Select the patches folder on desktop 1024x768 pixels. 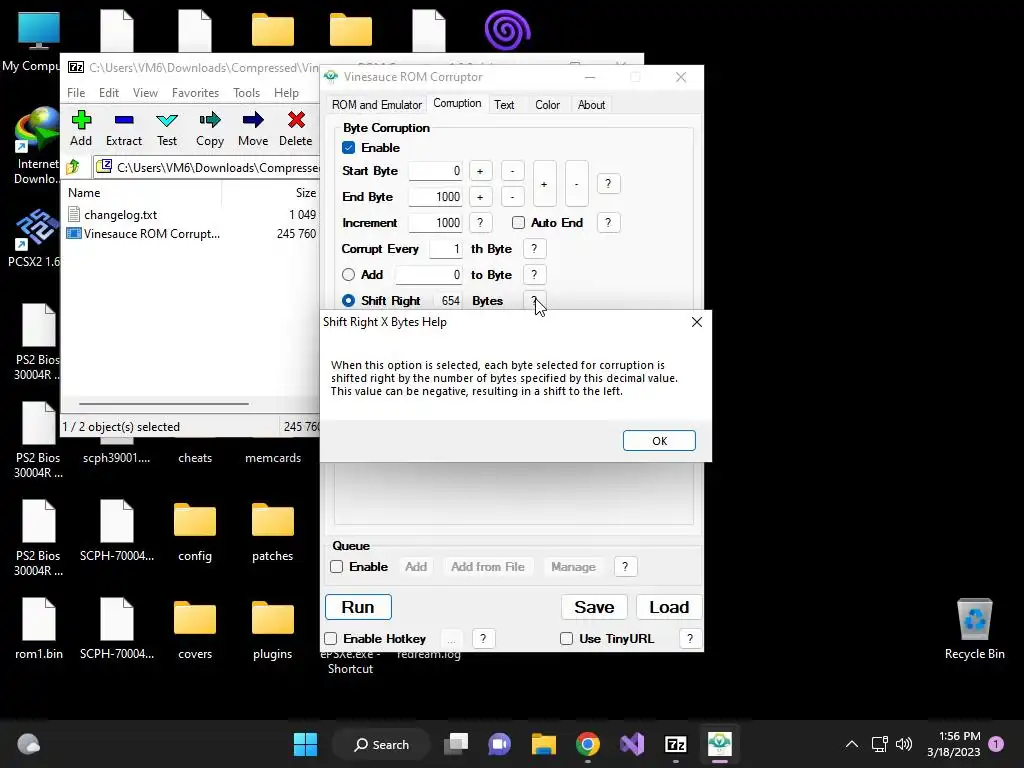(x=272, y=532)
